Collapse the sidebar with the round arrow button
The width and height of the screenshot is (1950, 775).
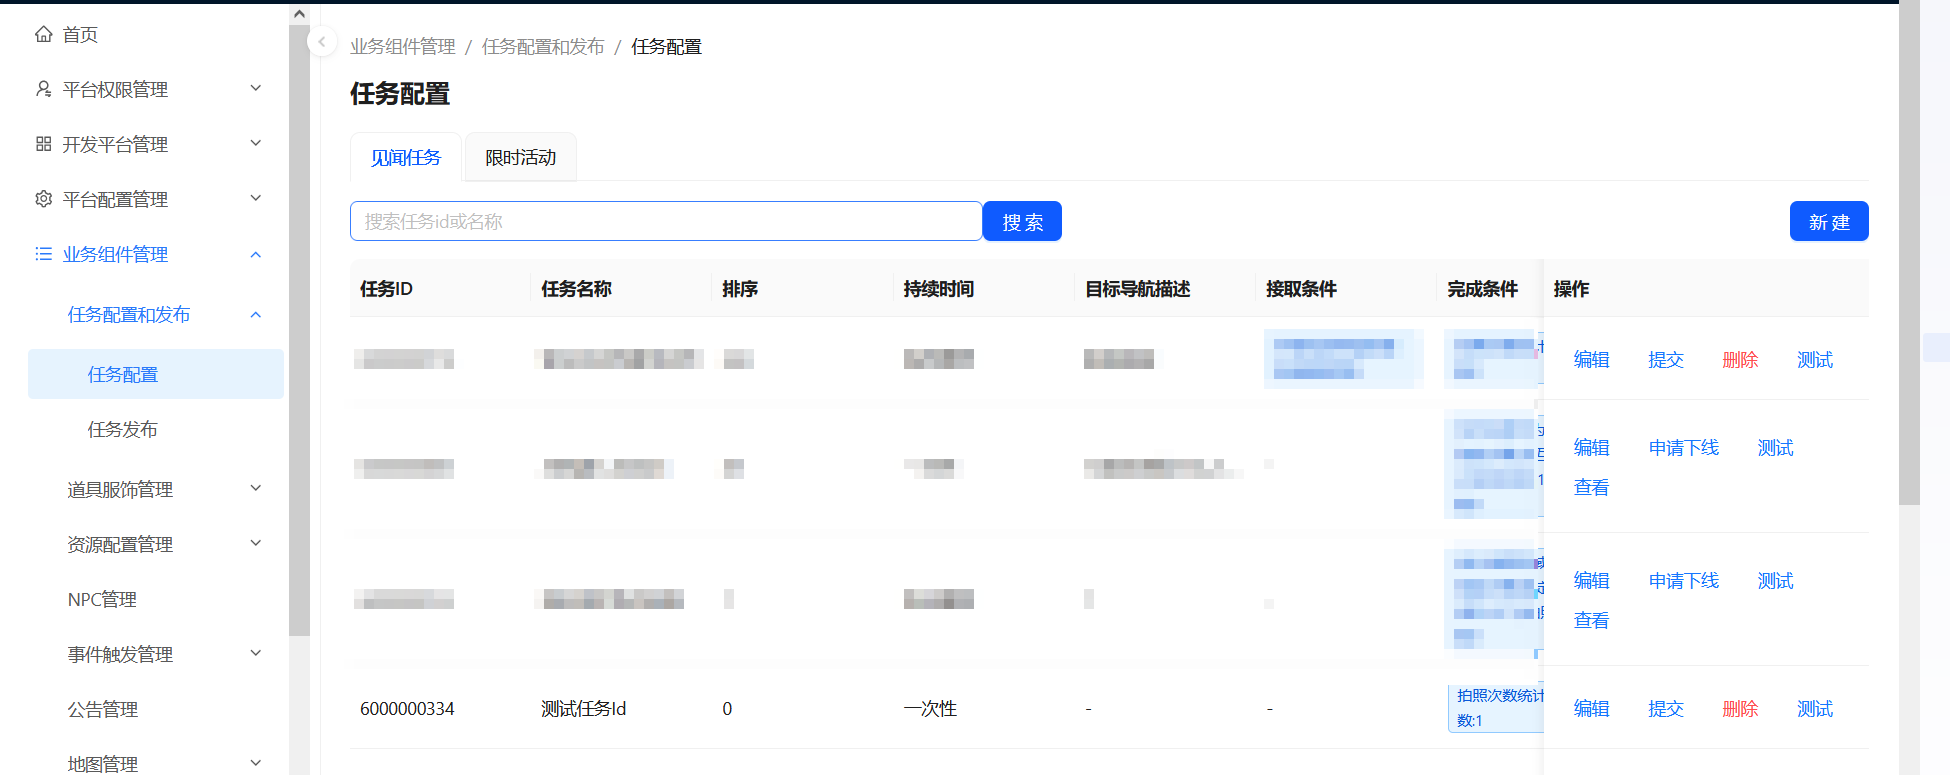coord(322,42)
